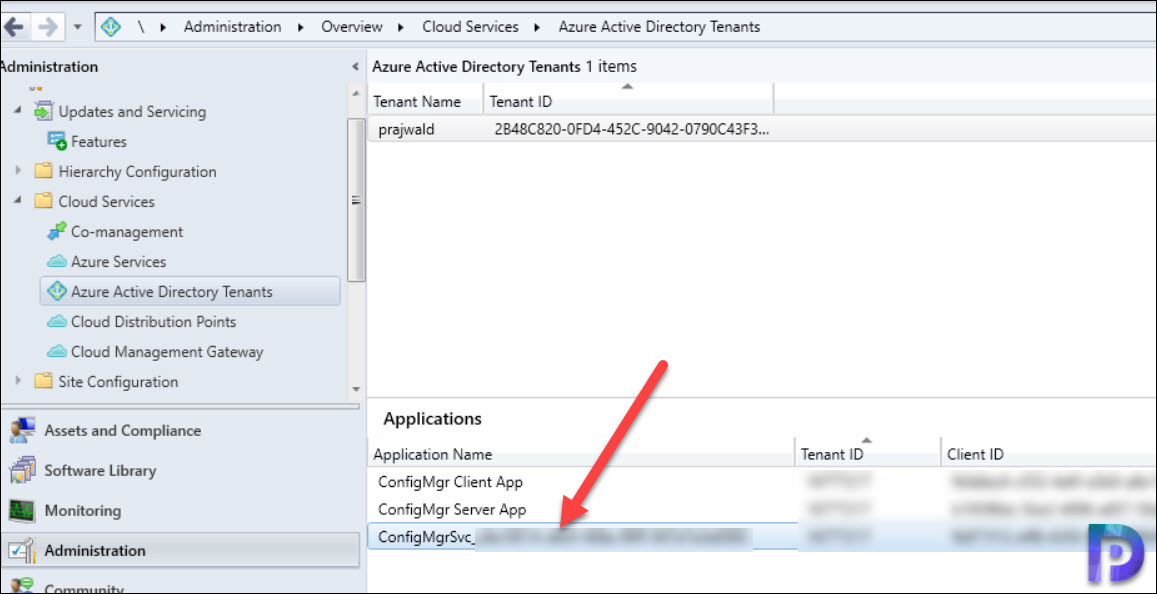
Task: Click the navigation tree scroll-down arrow
Action: pyautogui.click(x=356, y=389)
